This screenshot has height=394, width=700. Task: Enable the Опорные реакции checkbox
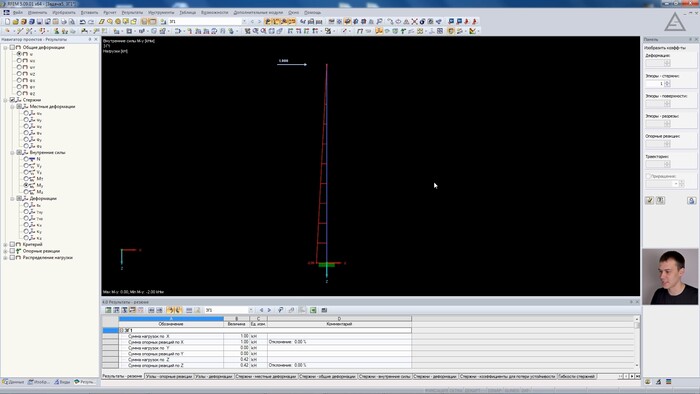(x=12, y=251)
